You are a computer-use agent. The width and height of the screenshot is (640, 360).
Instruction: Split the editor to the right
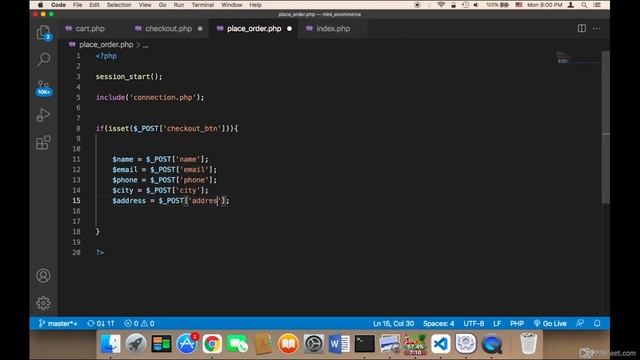tap(582, 29)
